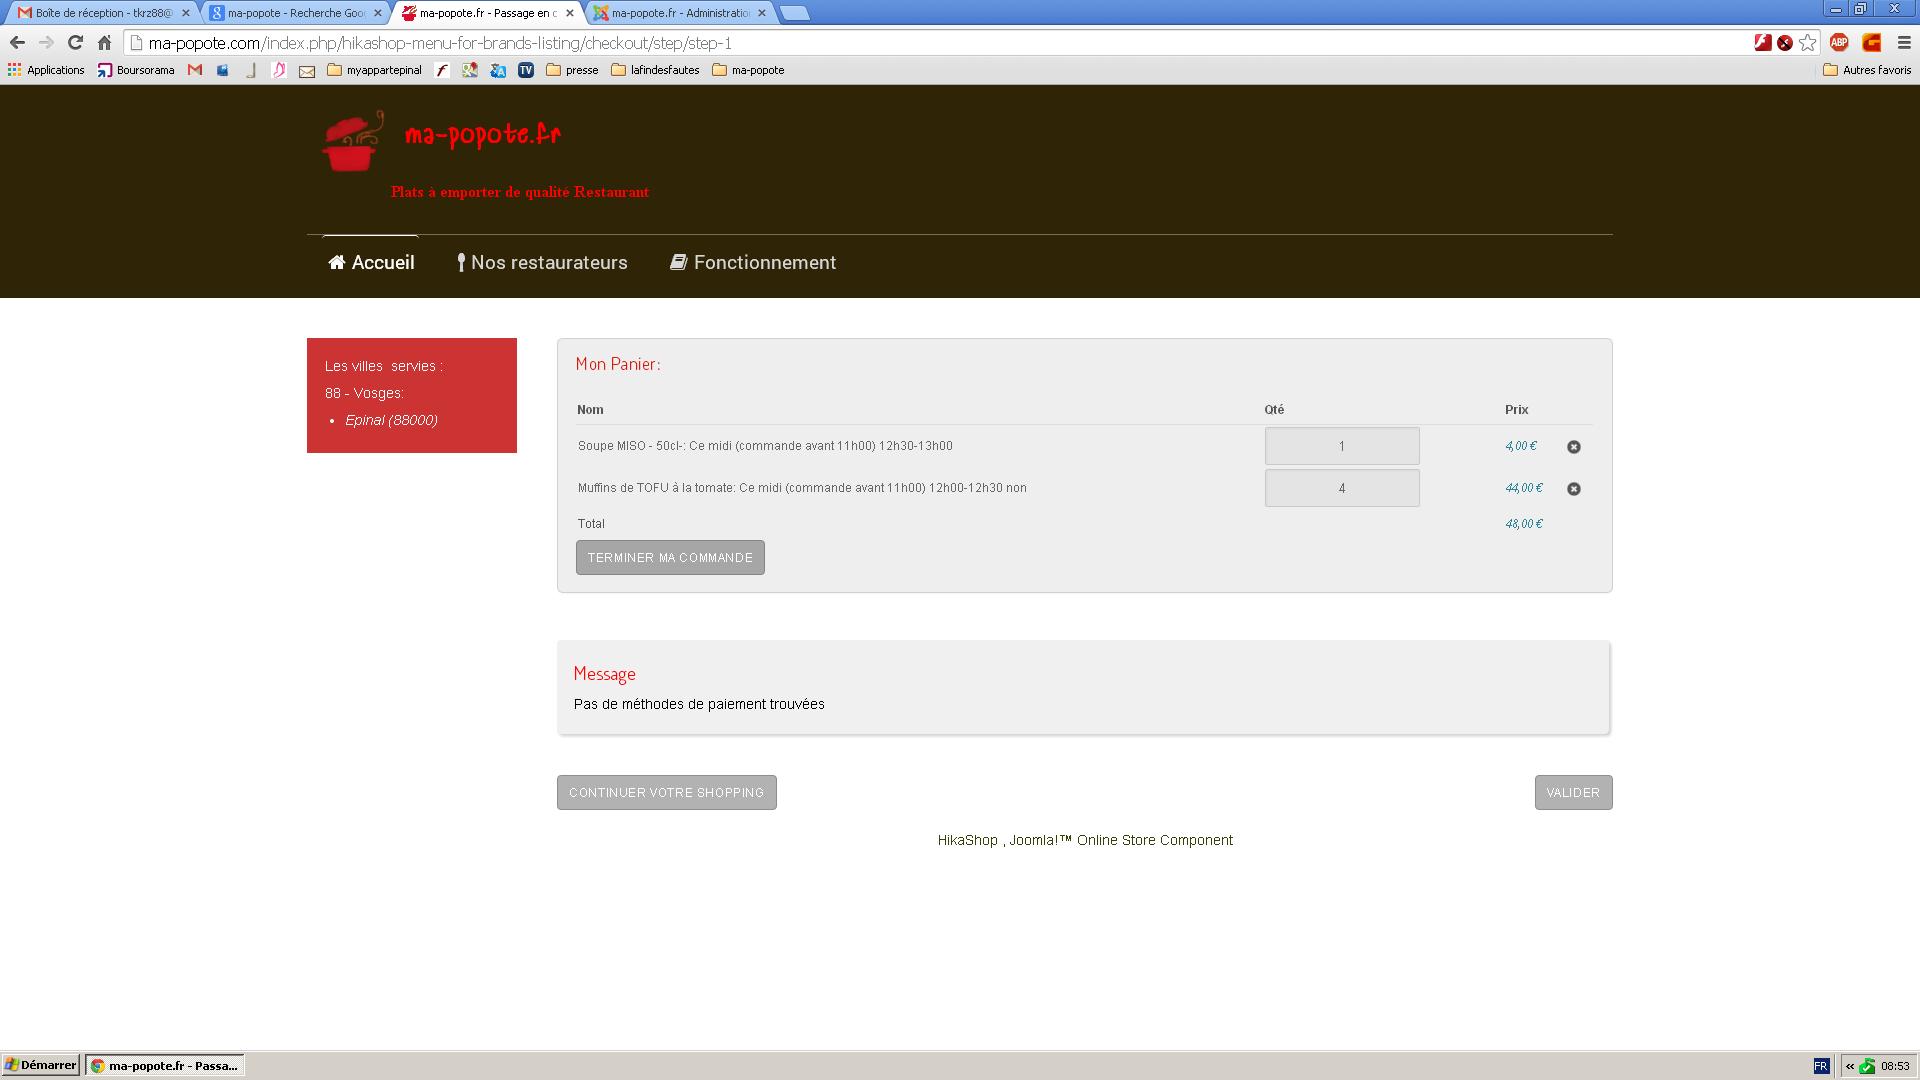Click the ma-popote red pot logo

coord(353,142)
